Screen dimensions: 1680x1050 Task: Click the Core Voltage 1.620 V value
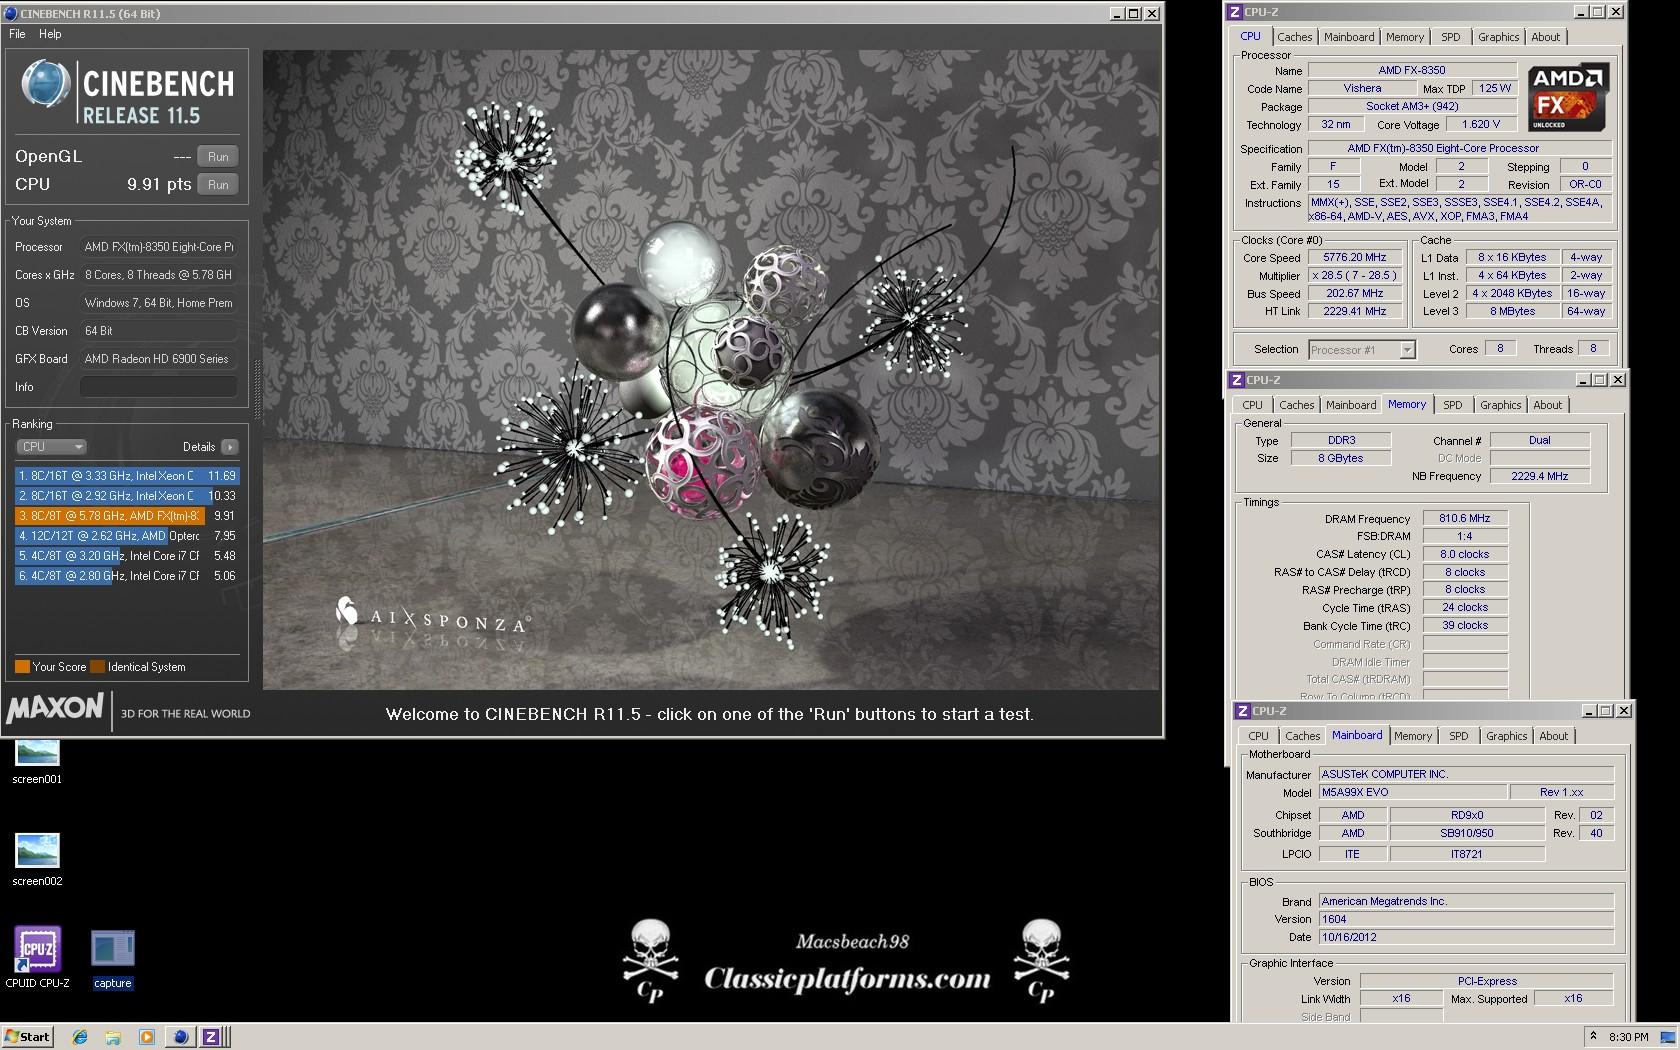(x=1481, y=125)
